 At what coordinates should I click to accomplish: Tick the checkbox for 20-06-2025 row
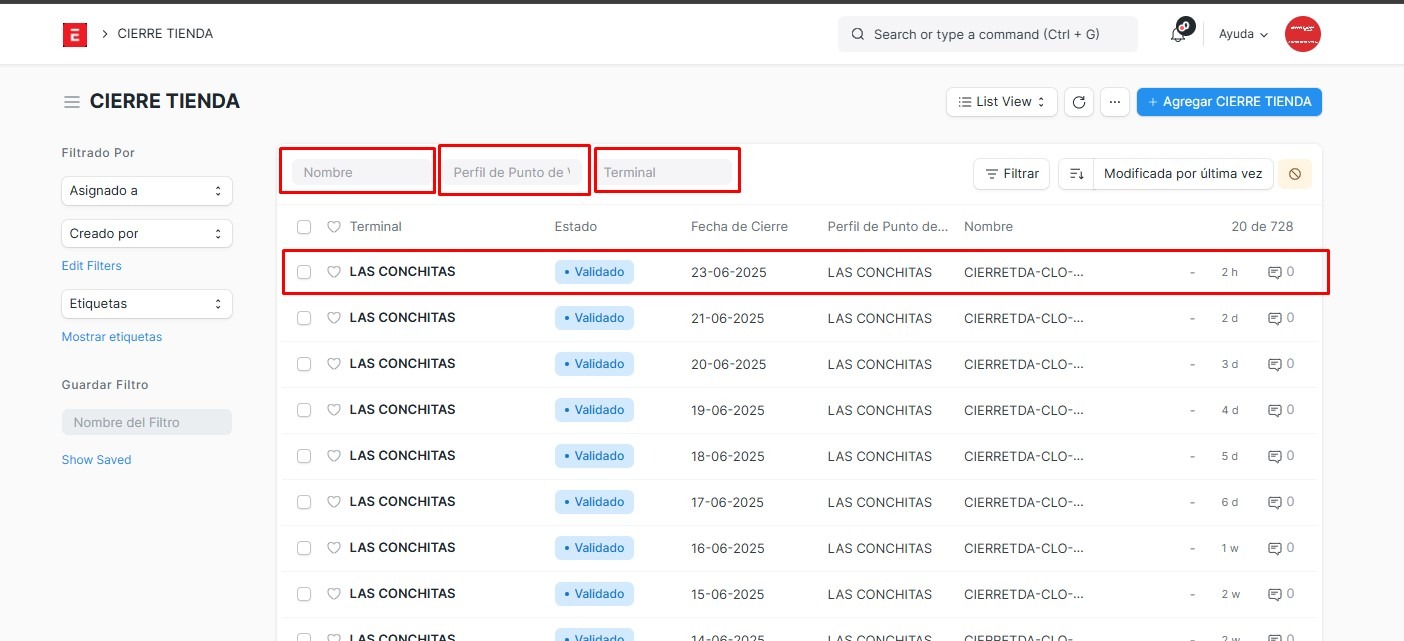tap(304, 364)
